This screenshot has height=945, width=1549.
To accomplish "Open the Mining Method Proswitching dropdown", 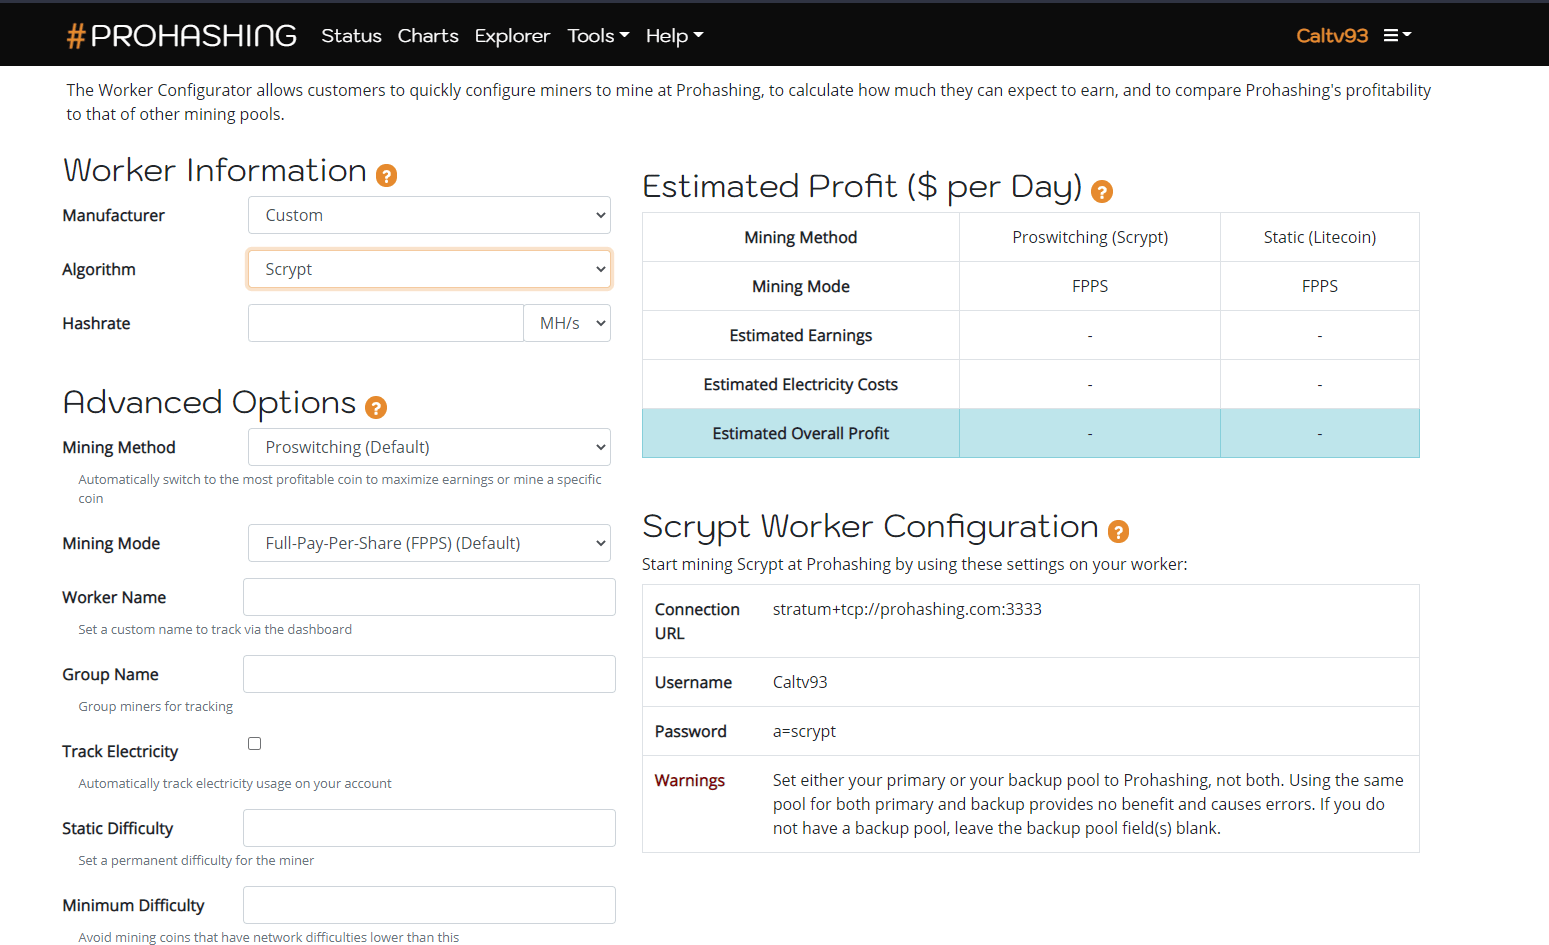I will coord(429,447).
